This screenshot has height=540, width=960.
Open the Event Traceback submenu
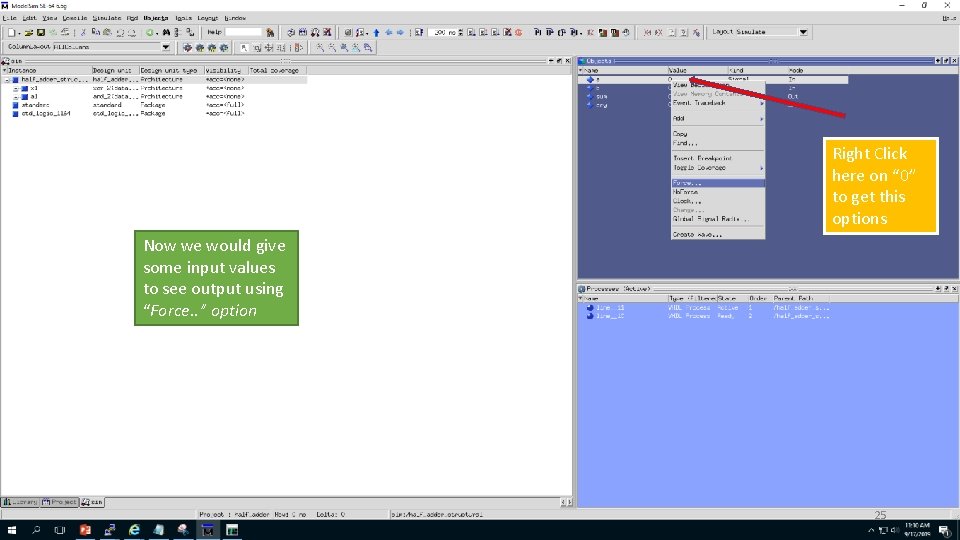pyautogui.click(x=718, y=103)
